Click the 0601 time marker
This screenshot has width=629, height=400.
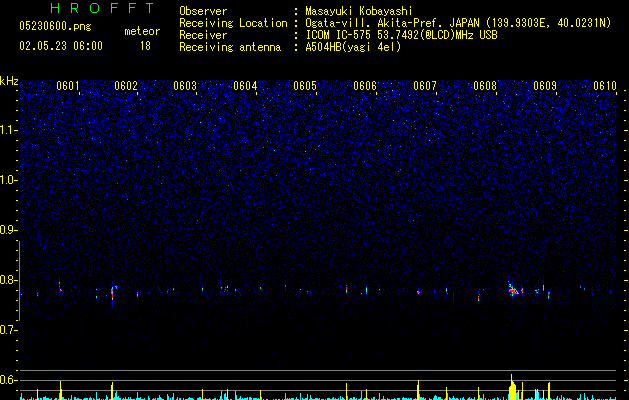pos(68,86)
